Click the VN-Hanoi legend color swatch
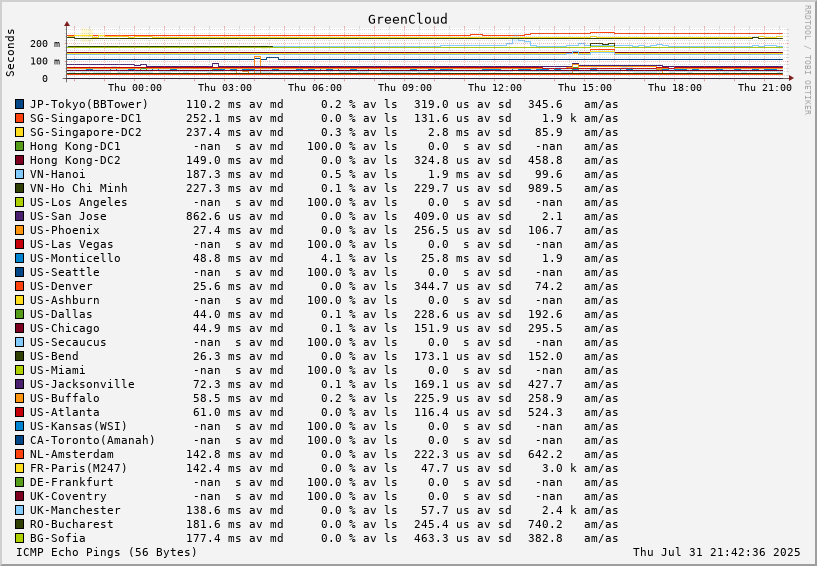Screen dimensions: 817x566 coord(20,174)
